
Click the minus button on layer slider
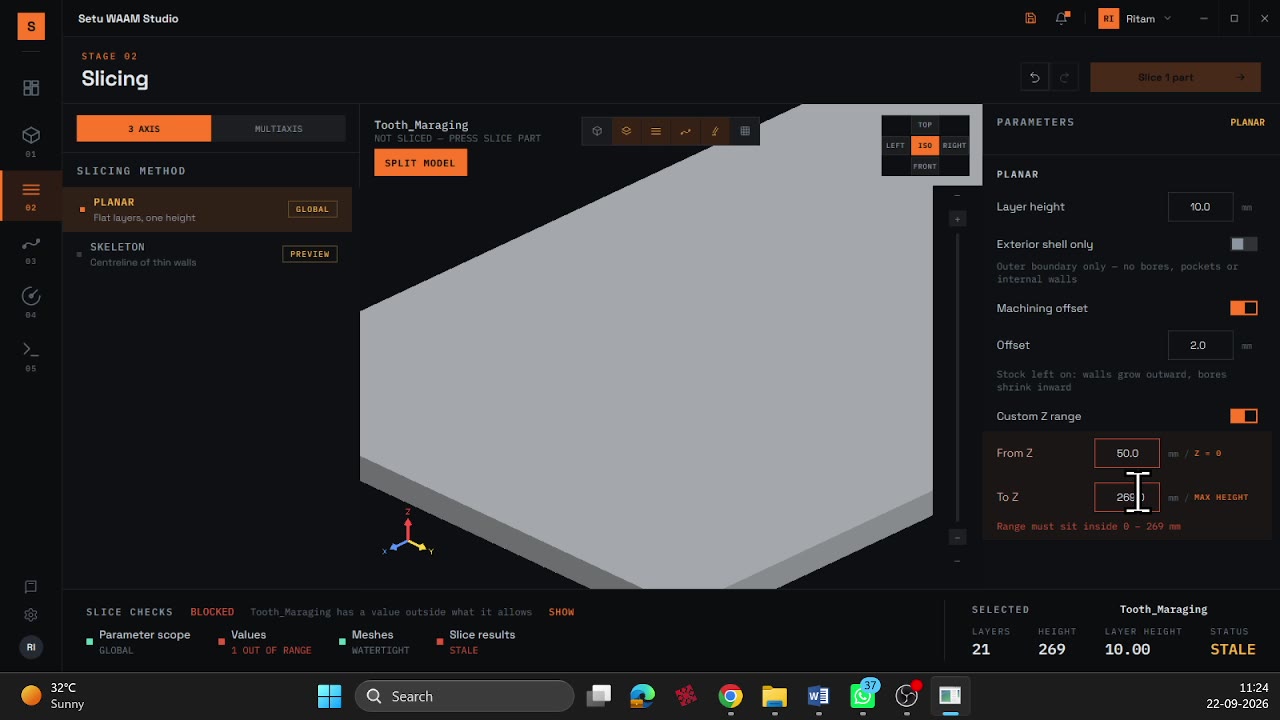(957, 538)
